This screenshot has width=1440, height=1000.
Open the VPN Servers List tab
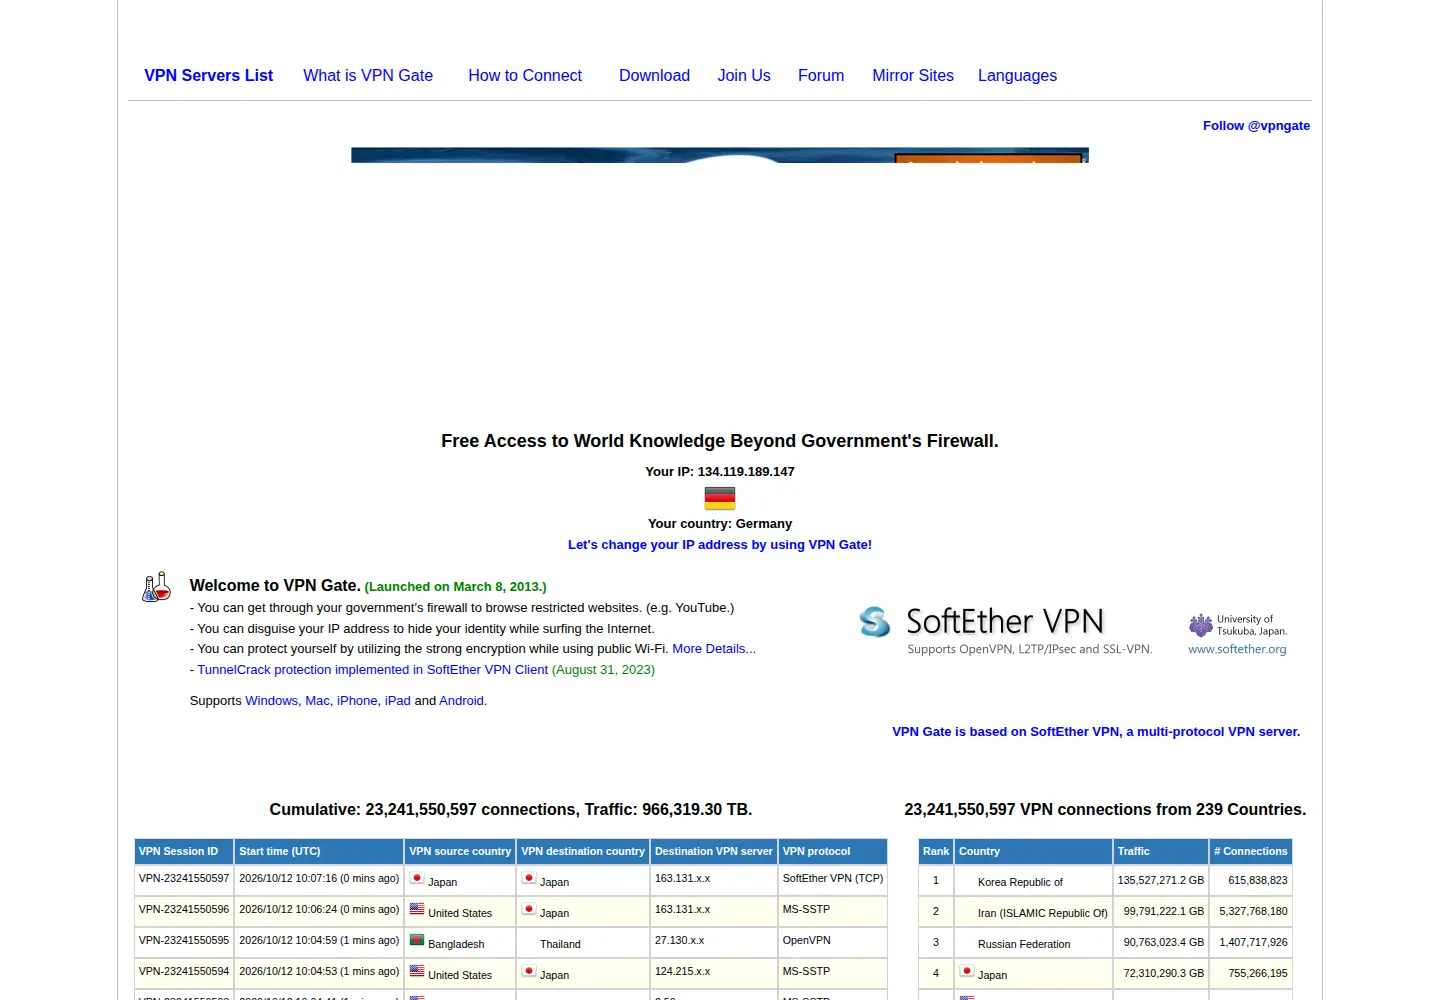[208, 75]
